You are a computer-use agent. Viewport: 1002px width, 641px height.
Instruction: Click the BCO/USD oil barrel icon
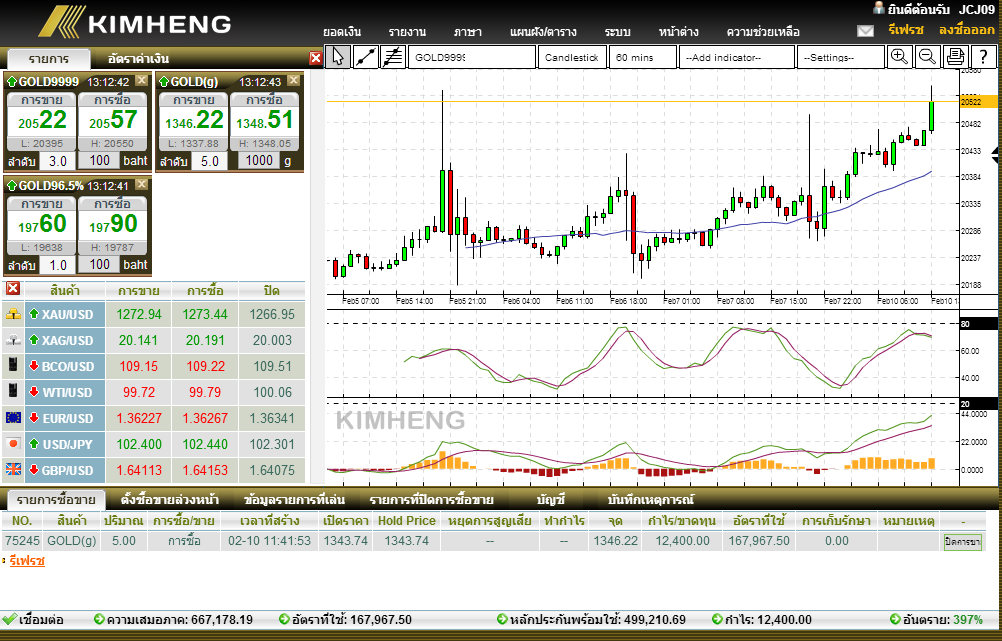click(x=13, y=366)
